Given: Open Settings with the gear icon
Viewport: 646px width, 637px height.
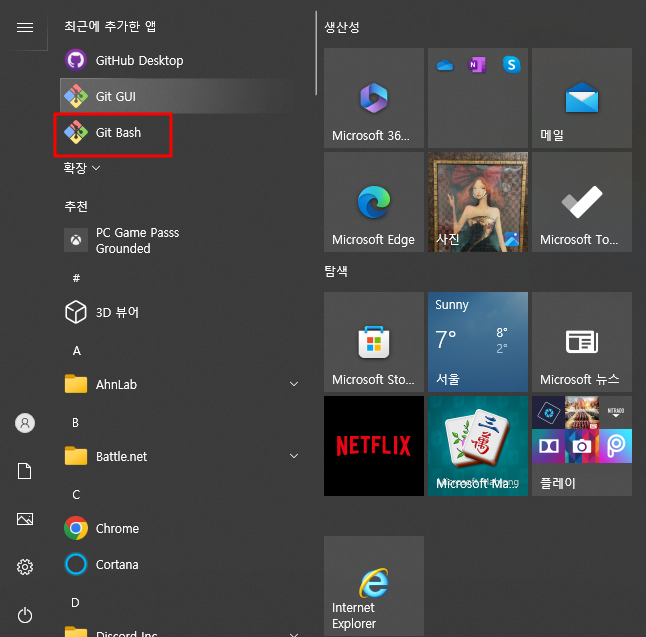Looking at the screenshot, I should (x=25, y=567).
